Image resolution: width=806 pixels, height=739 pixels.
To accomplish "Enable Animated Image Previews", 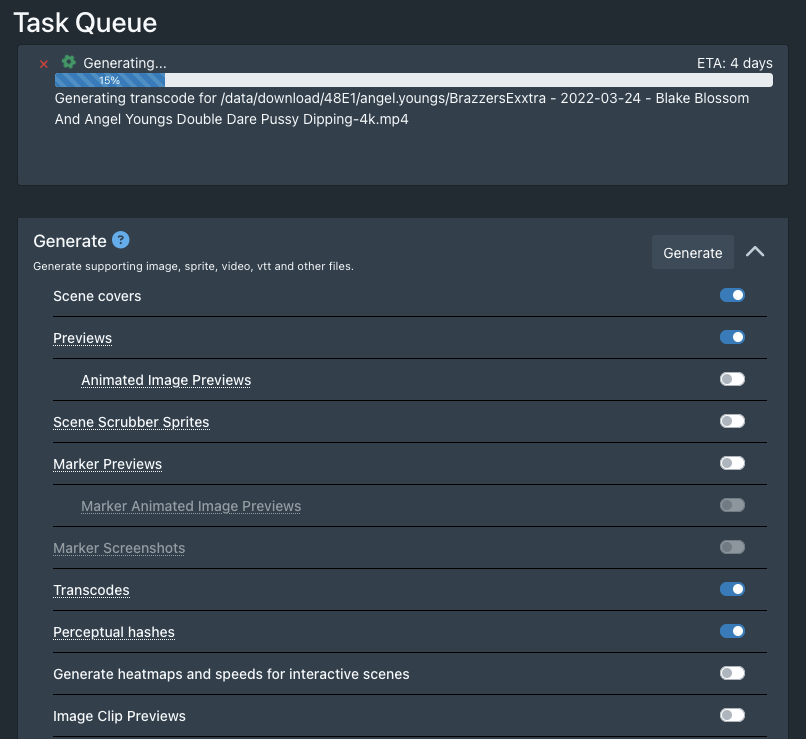I will click(732, 379).
